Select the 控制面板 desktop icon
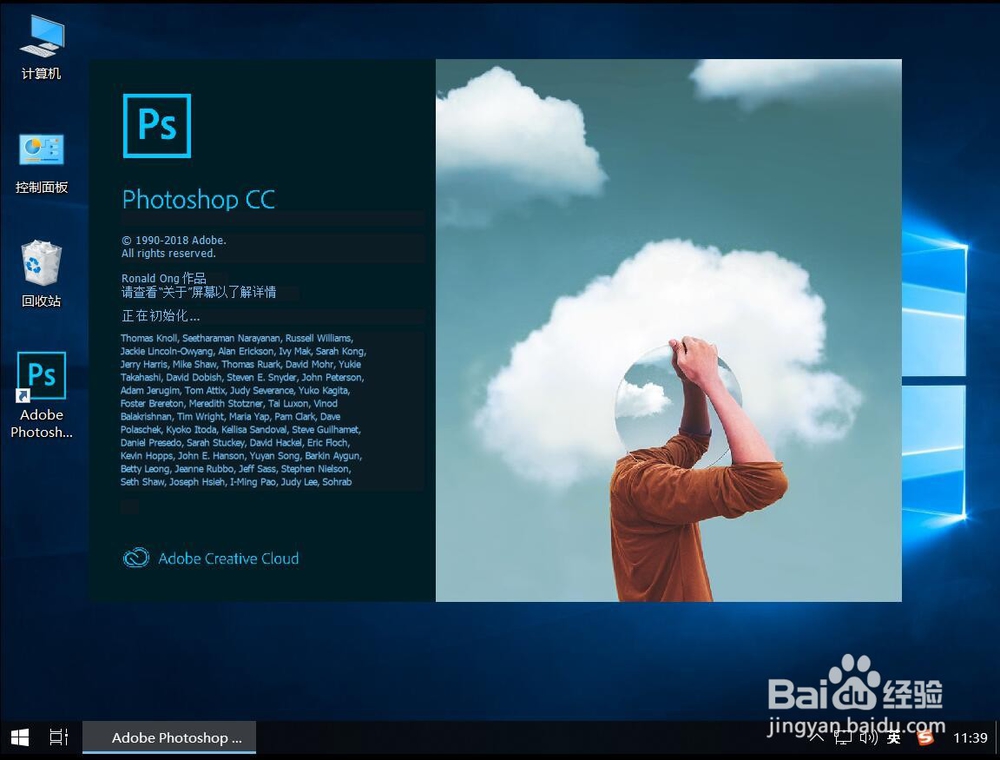The image size is (1000, 760). click(41, 163)
